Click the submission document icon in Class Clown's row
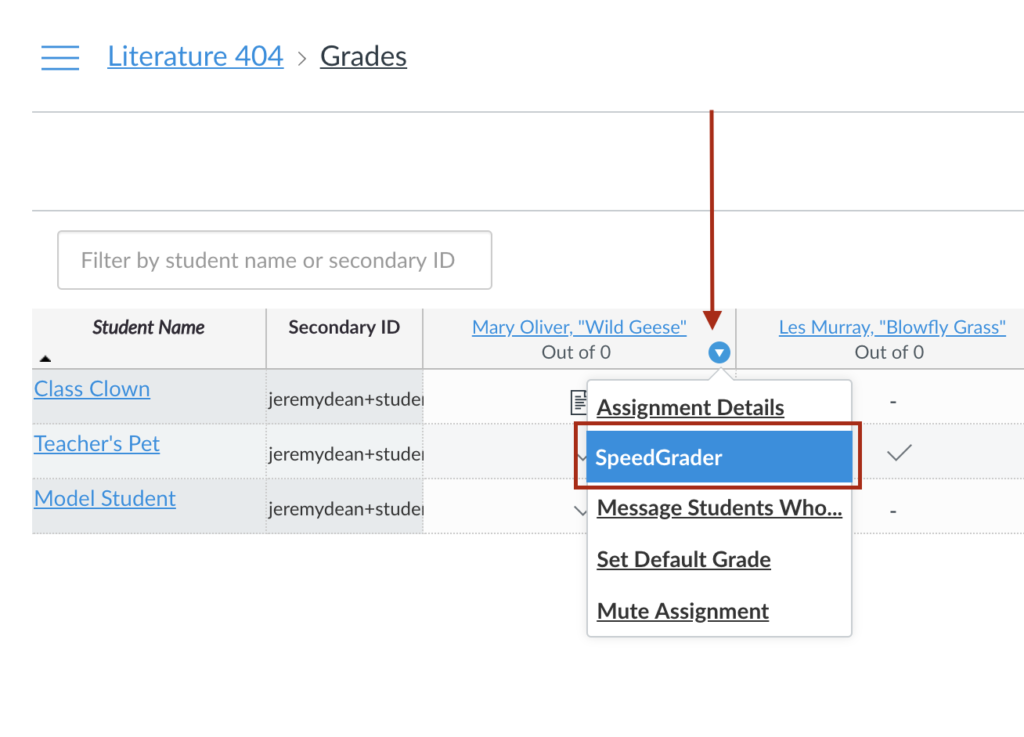Image resolution: width=1024 pixels, height=737 pixels. coord(578,401)
